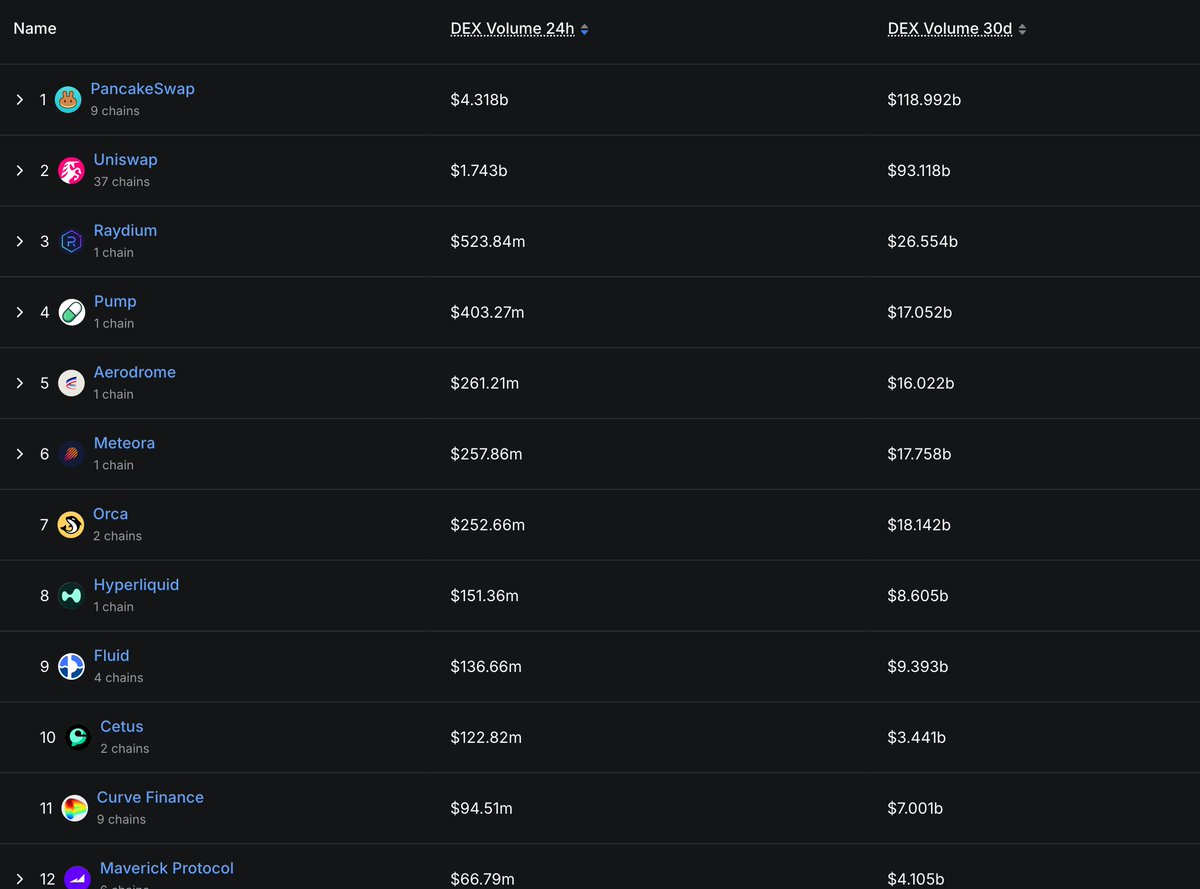Expand the Maverick Protocol row
Viewport: 1200px width, 889px height.
pos(20,879)
